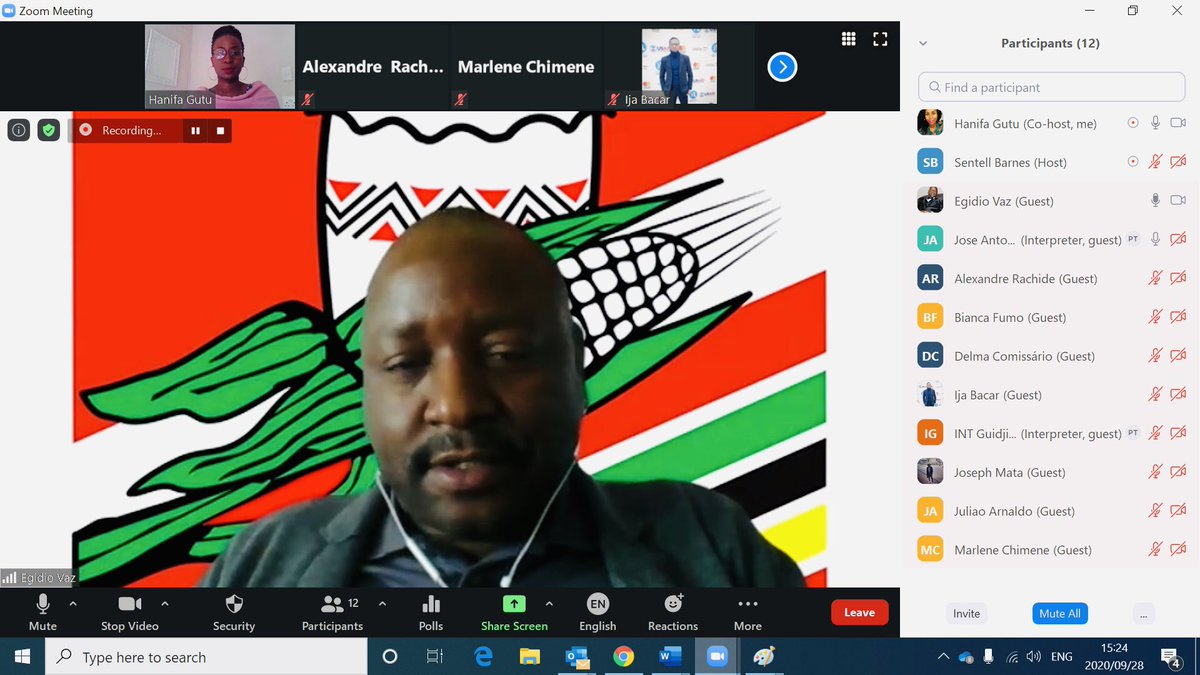1200x675 pixels.
Task: Toggle the Participants panel
Action: pyautogui.click(x=333, y=612)
